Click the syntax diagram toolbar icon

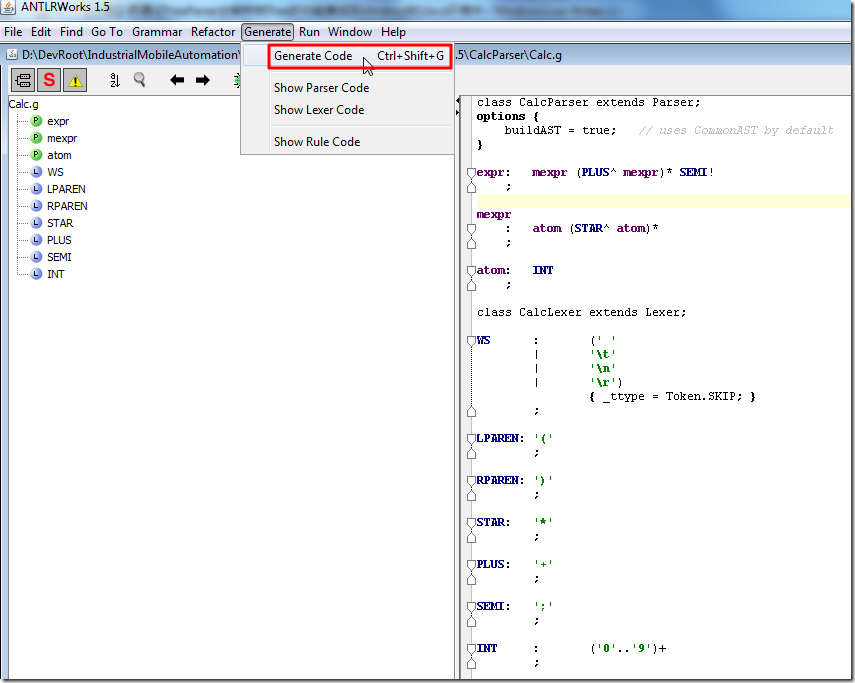click(x=23, y=80)
